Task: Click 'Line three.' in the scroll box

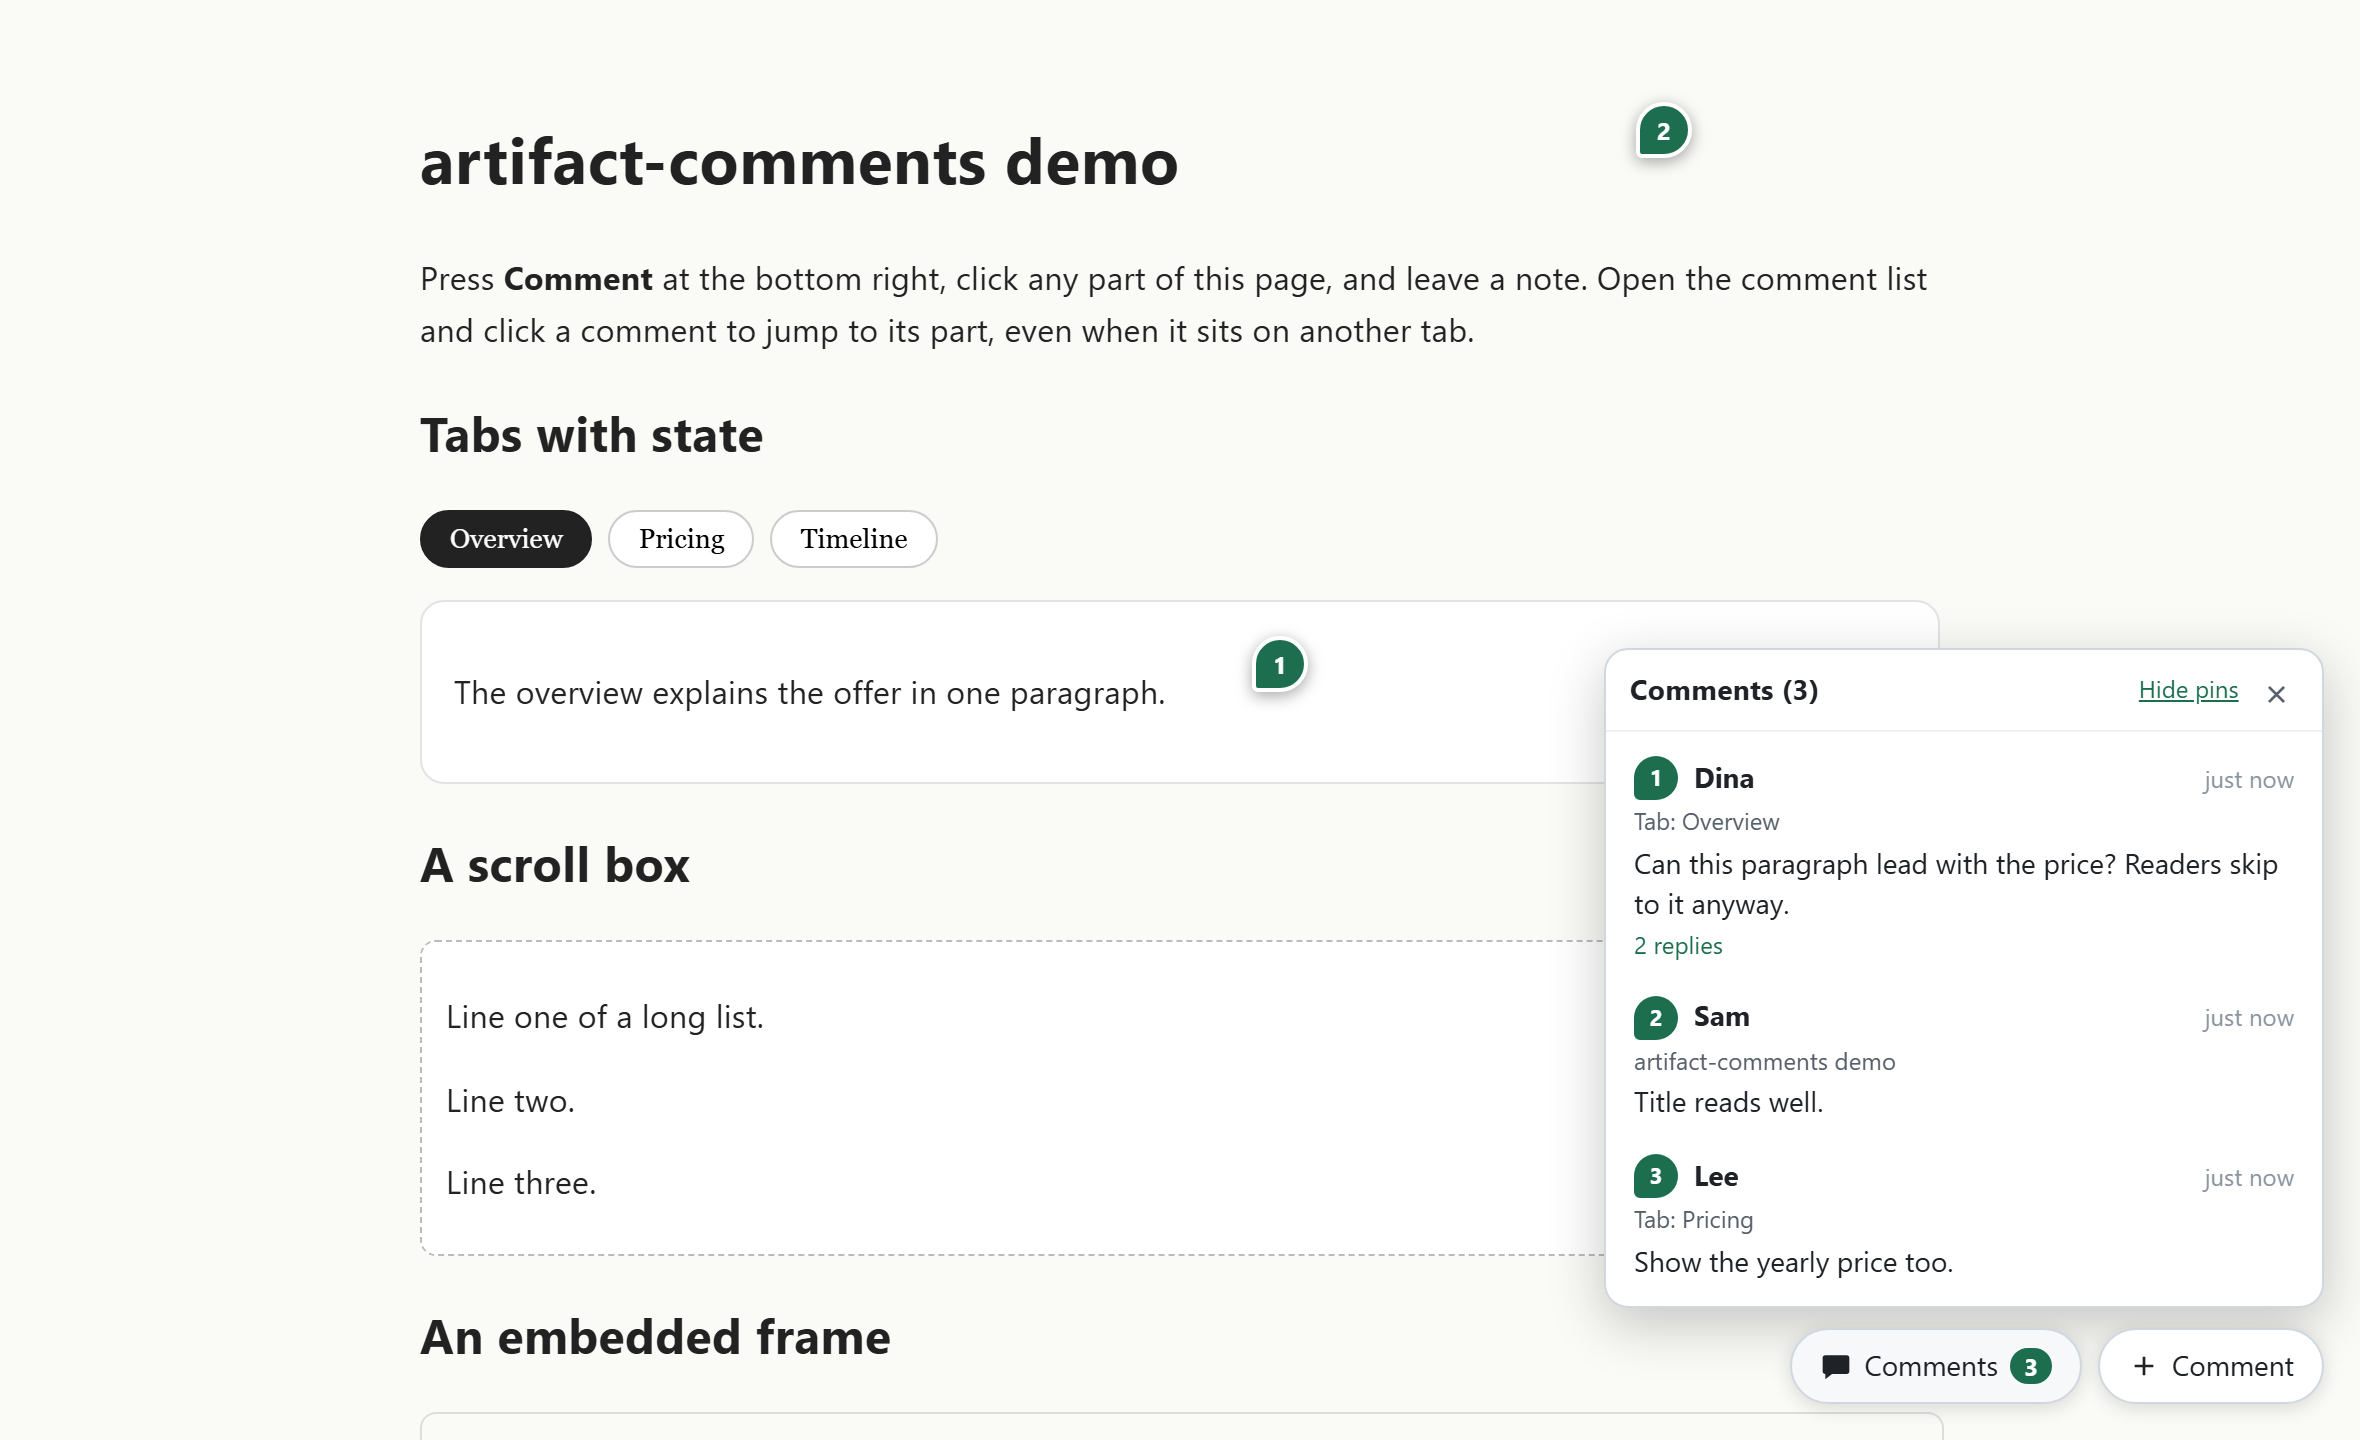Action: pos(521,1183)
